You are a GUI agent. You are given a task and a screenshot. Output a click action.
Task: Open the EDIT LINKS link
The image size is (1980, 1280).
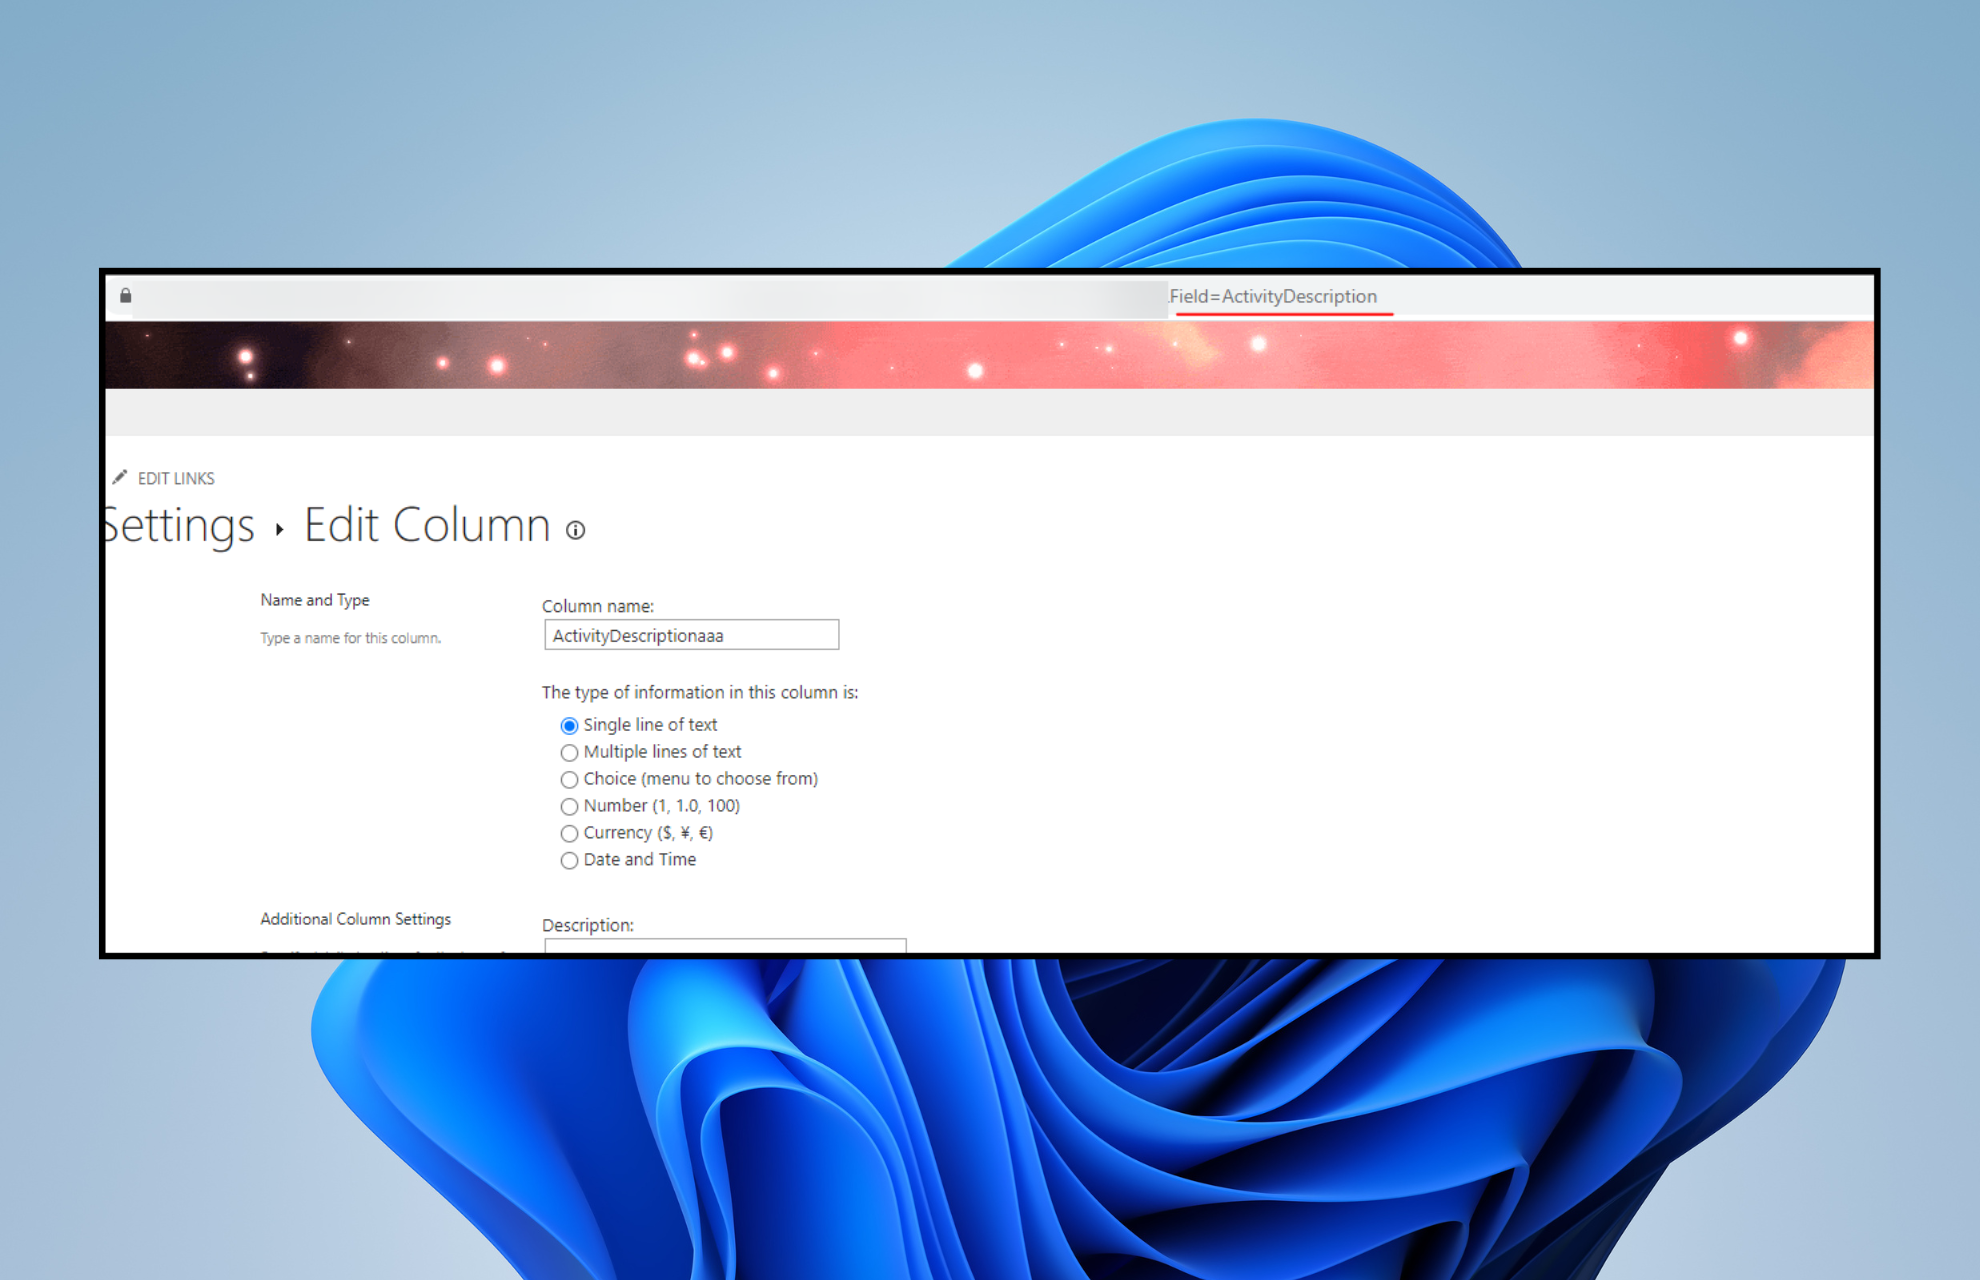click(x=176, y=478)
